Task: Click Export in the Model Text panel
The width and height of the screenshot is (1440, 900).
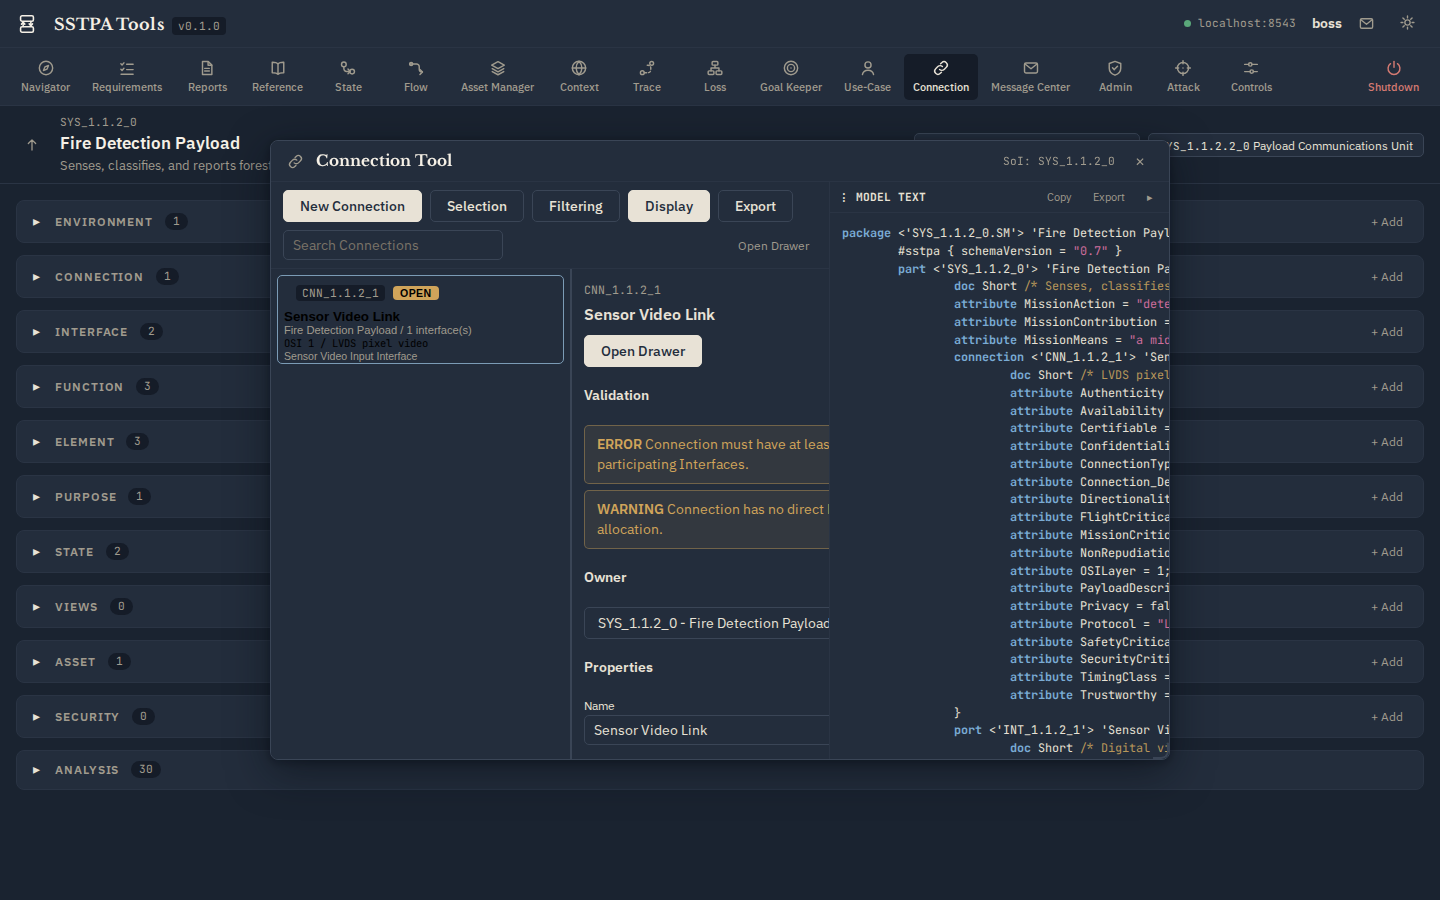Action: (x=1108, y=198)
